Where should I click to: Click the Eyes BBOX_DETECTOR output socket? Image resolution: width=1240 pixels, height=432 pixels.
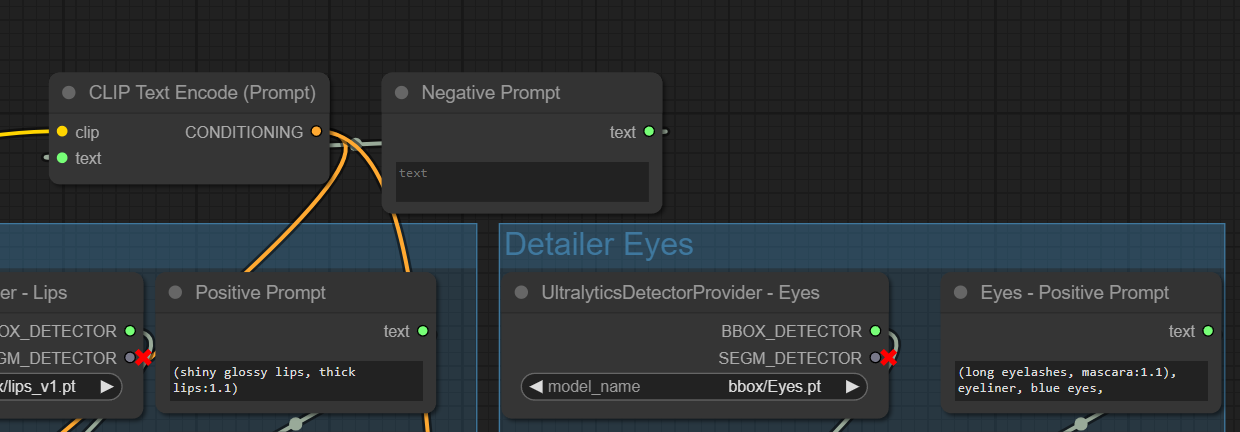876,331
